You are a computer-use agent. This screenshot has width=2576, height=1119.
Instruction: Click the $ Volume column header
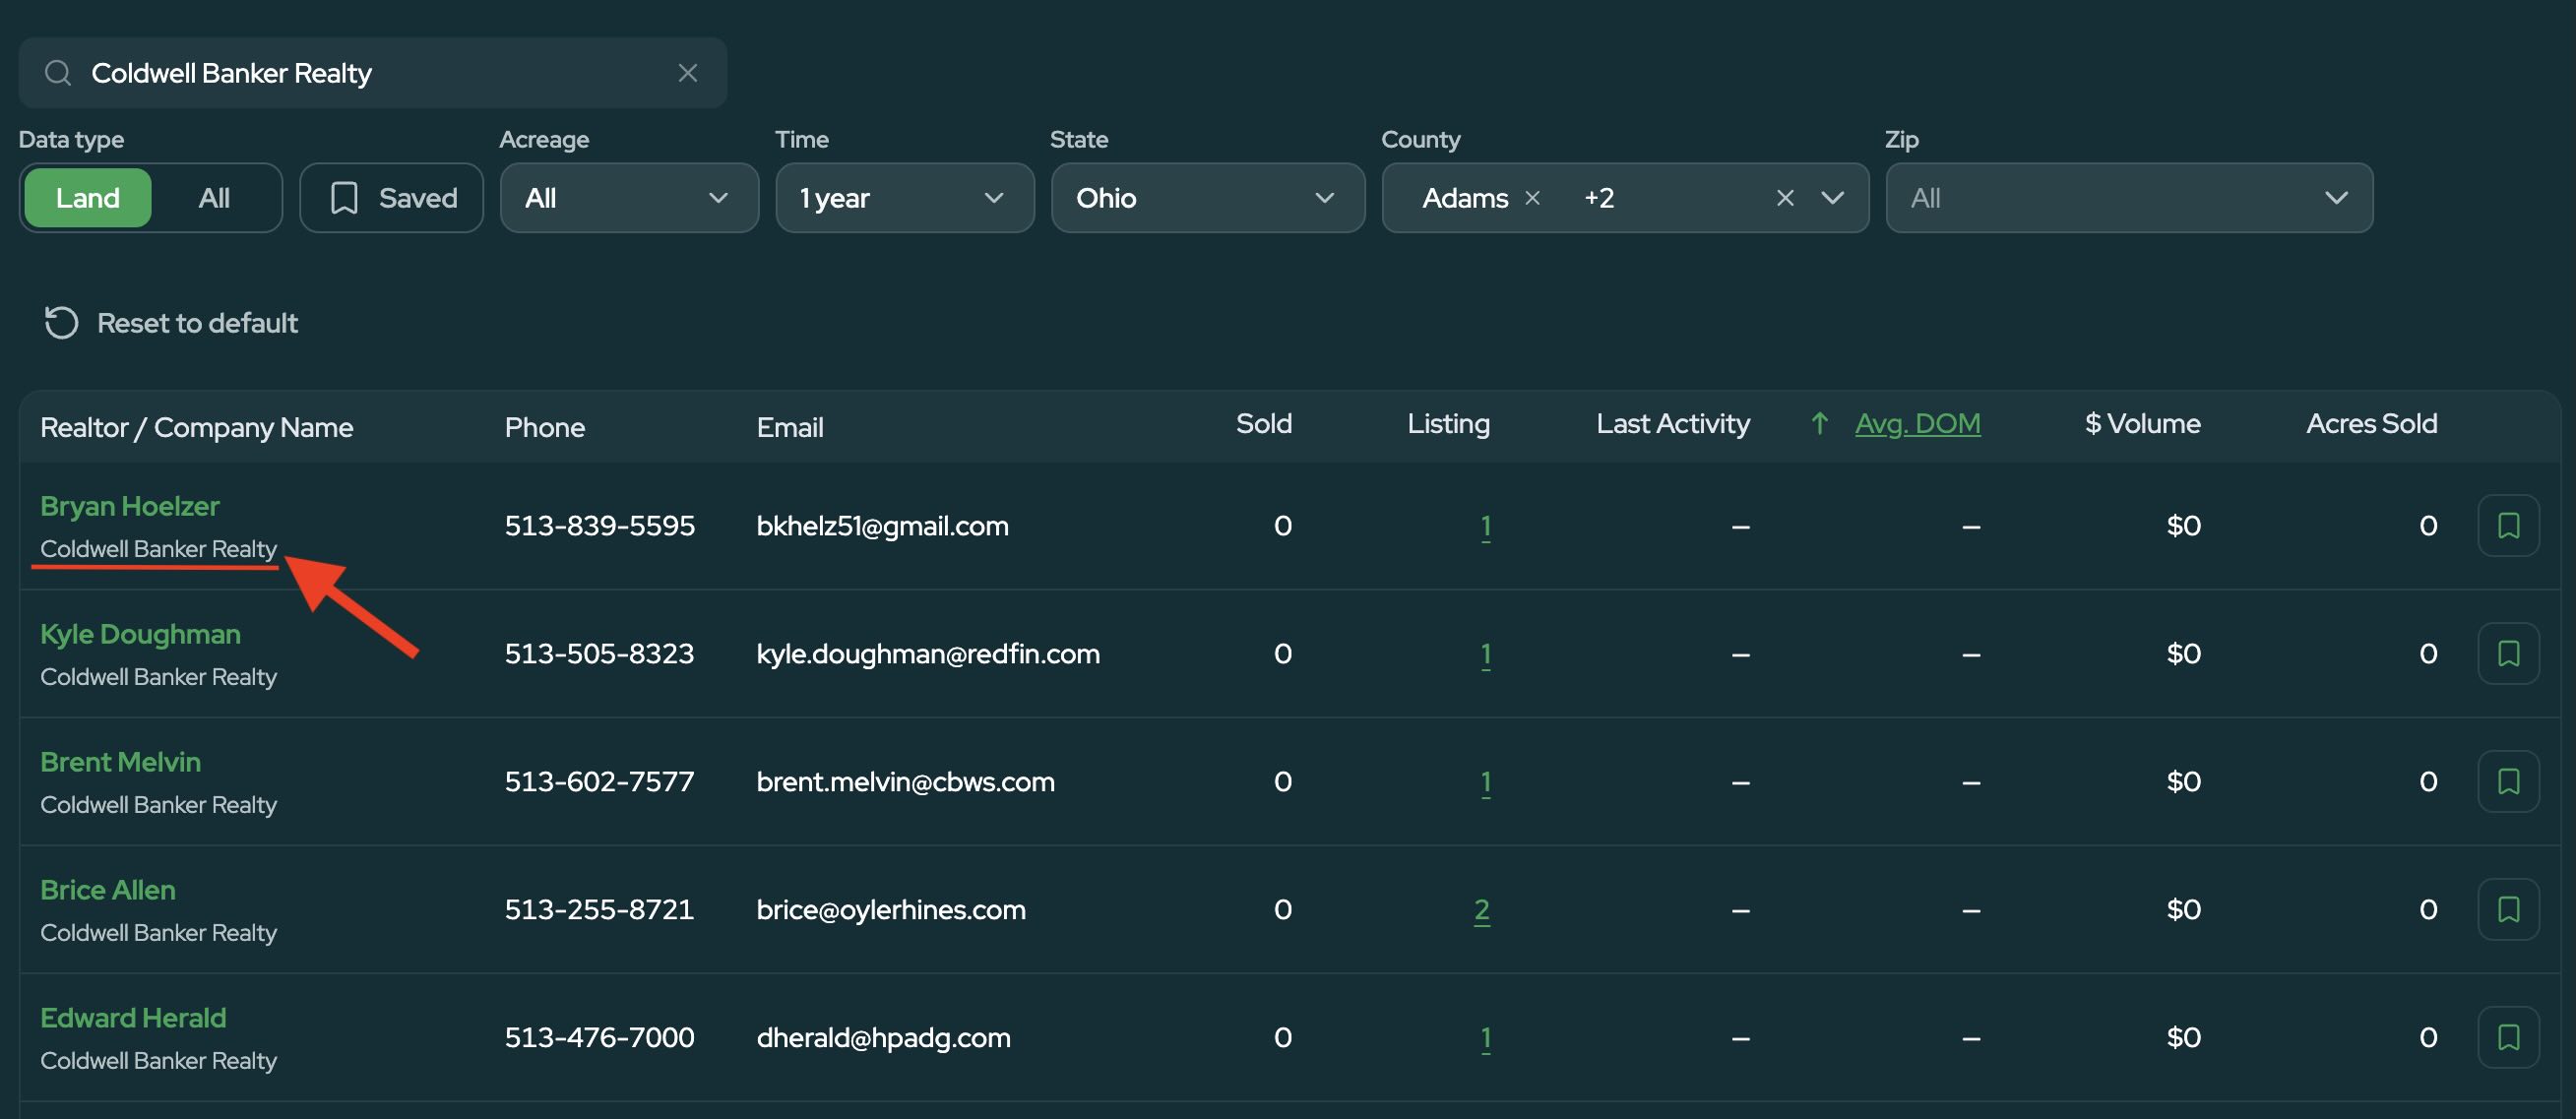click(2142, 424)
